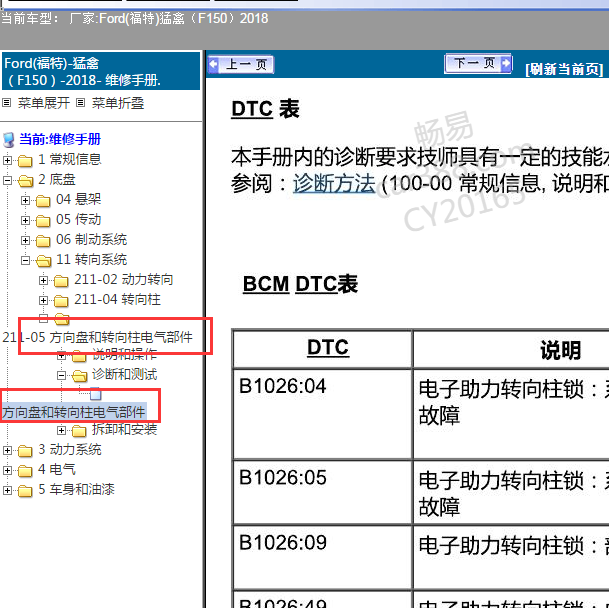Click folder icon of 05 传动

tap(43, 221)
